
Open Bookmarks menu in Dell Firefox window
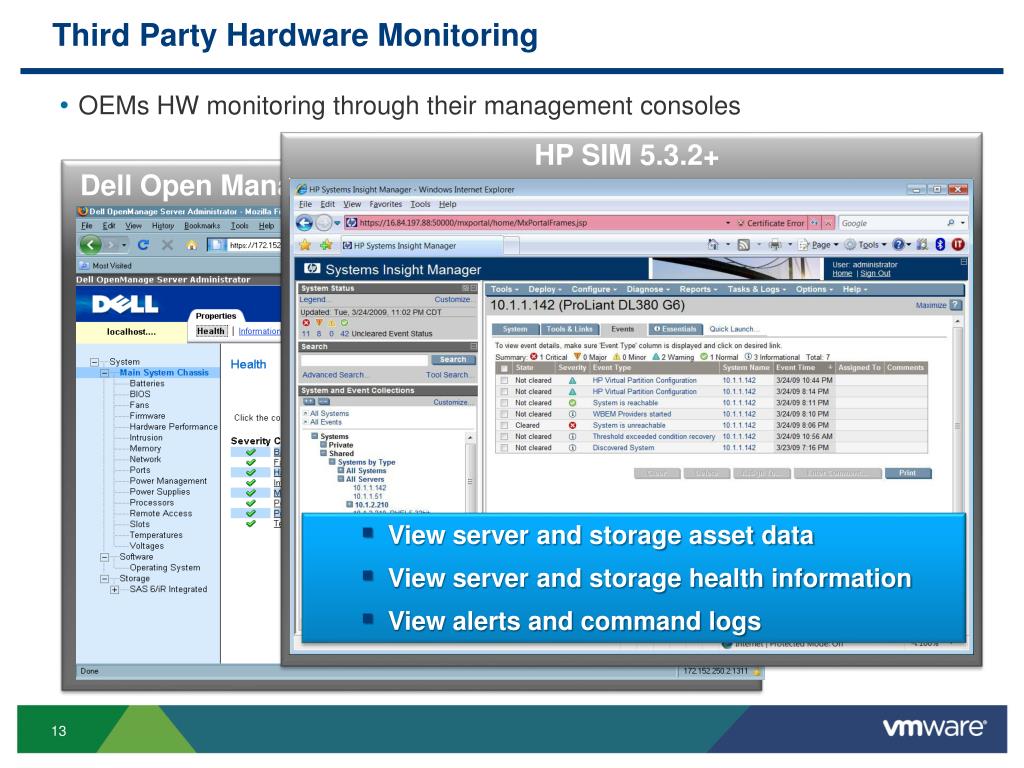(x=202, y=226)
